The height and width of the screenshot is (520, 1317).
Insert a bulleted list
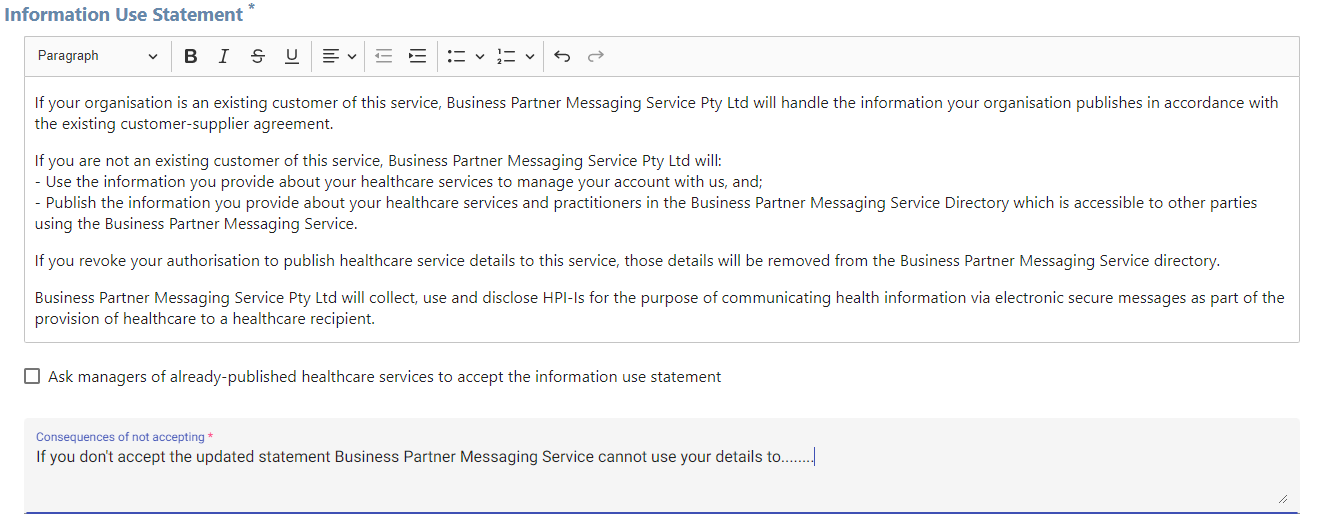point(457,57)
